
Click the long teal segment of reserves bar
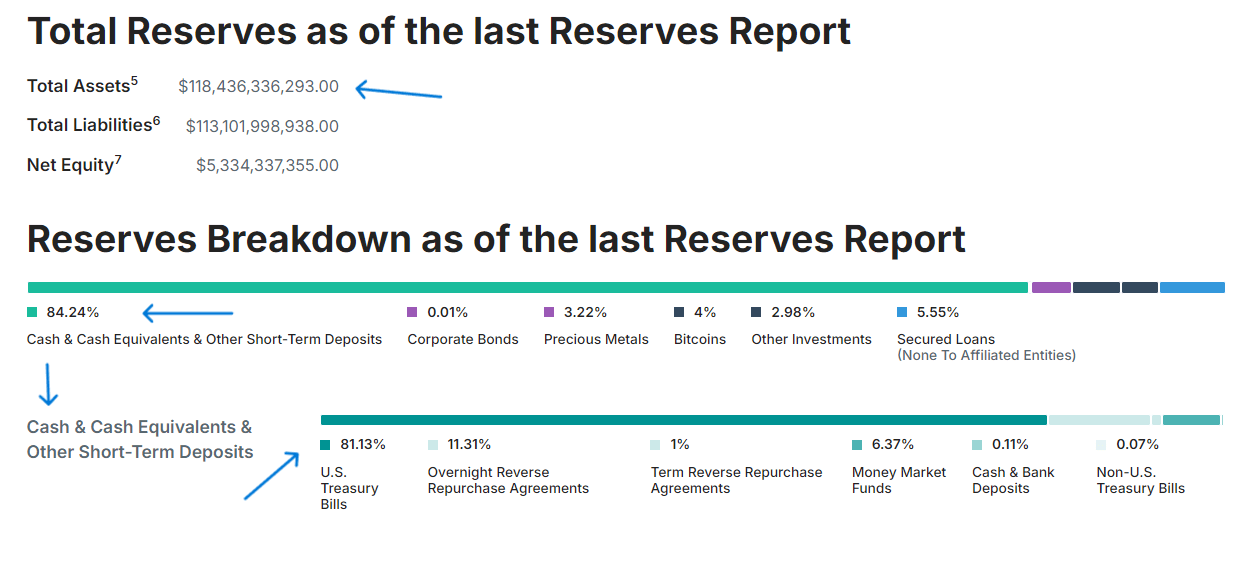[x=528, y=288]
